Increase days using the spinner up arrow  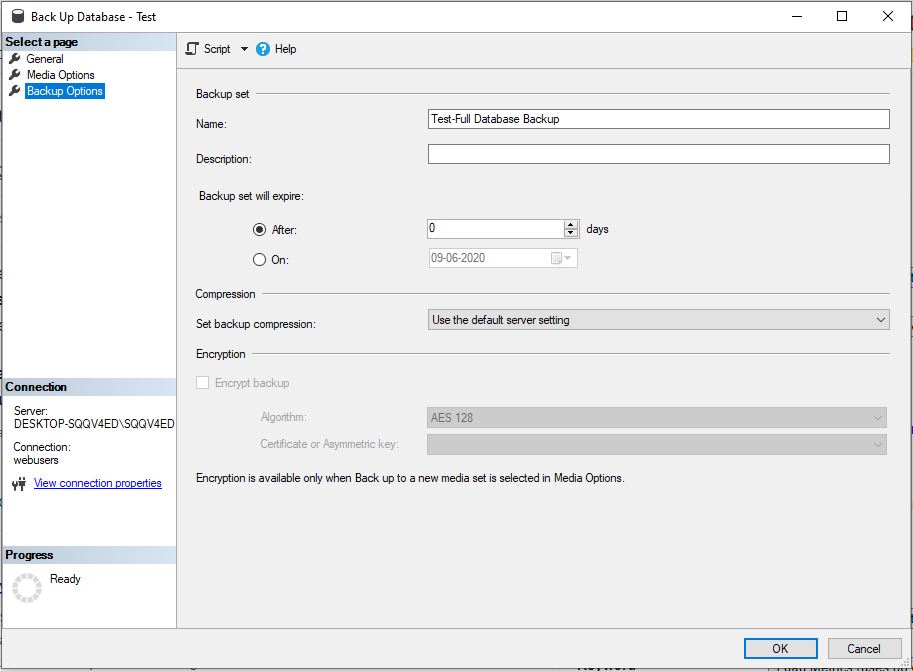570,224
